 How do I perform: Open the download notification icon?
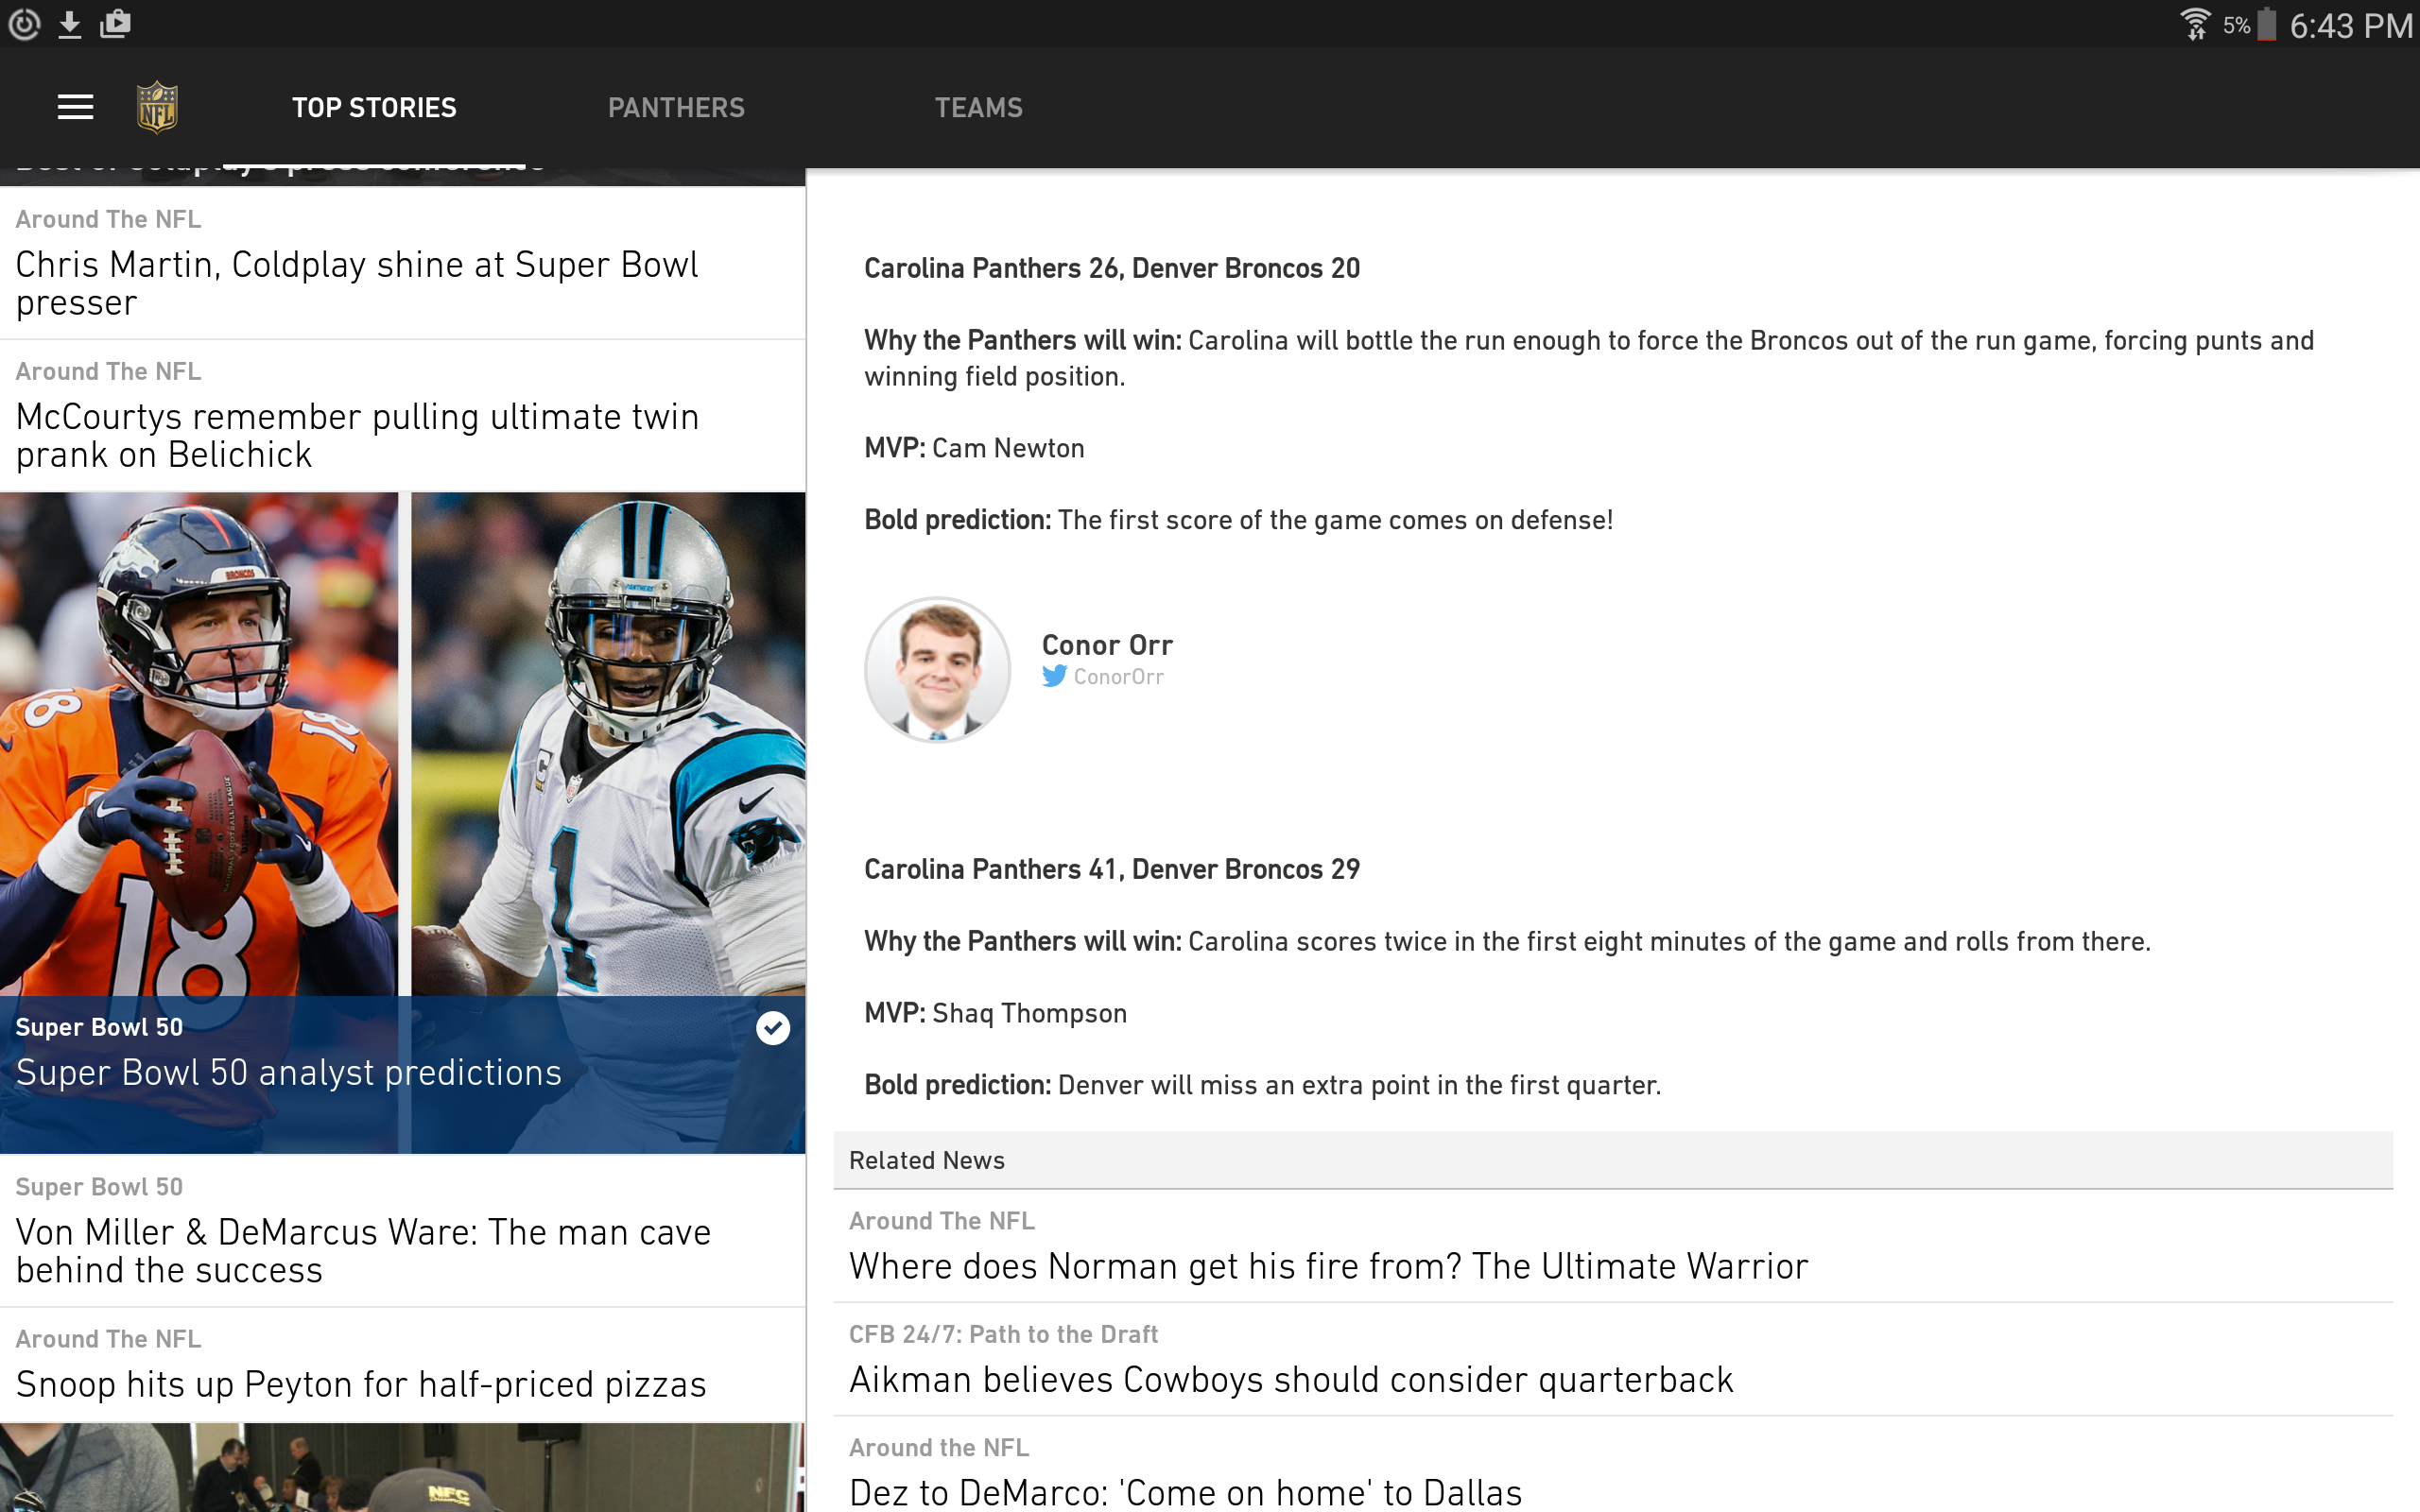pos(69,24)
